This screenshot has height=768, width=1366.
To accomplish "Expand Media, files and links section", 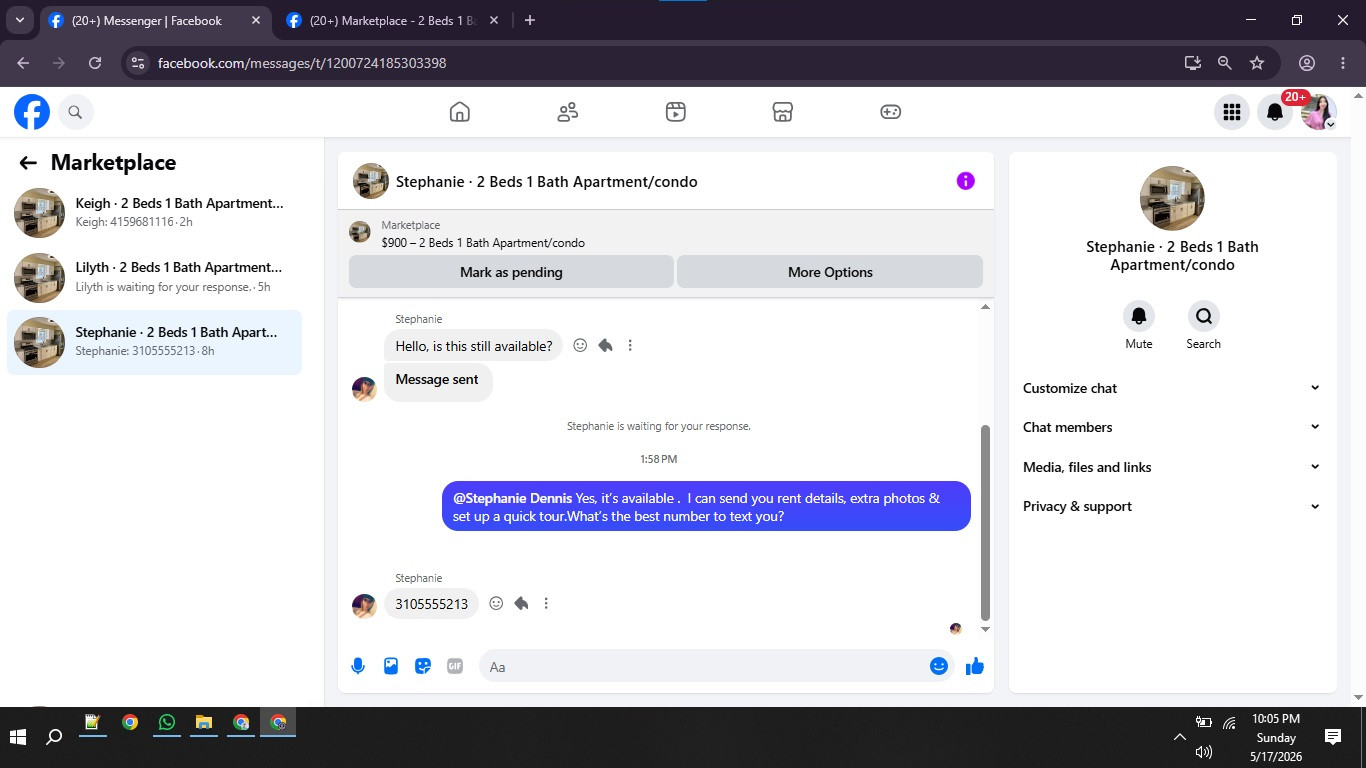I will [1172, 467].
